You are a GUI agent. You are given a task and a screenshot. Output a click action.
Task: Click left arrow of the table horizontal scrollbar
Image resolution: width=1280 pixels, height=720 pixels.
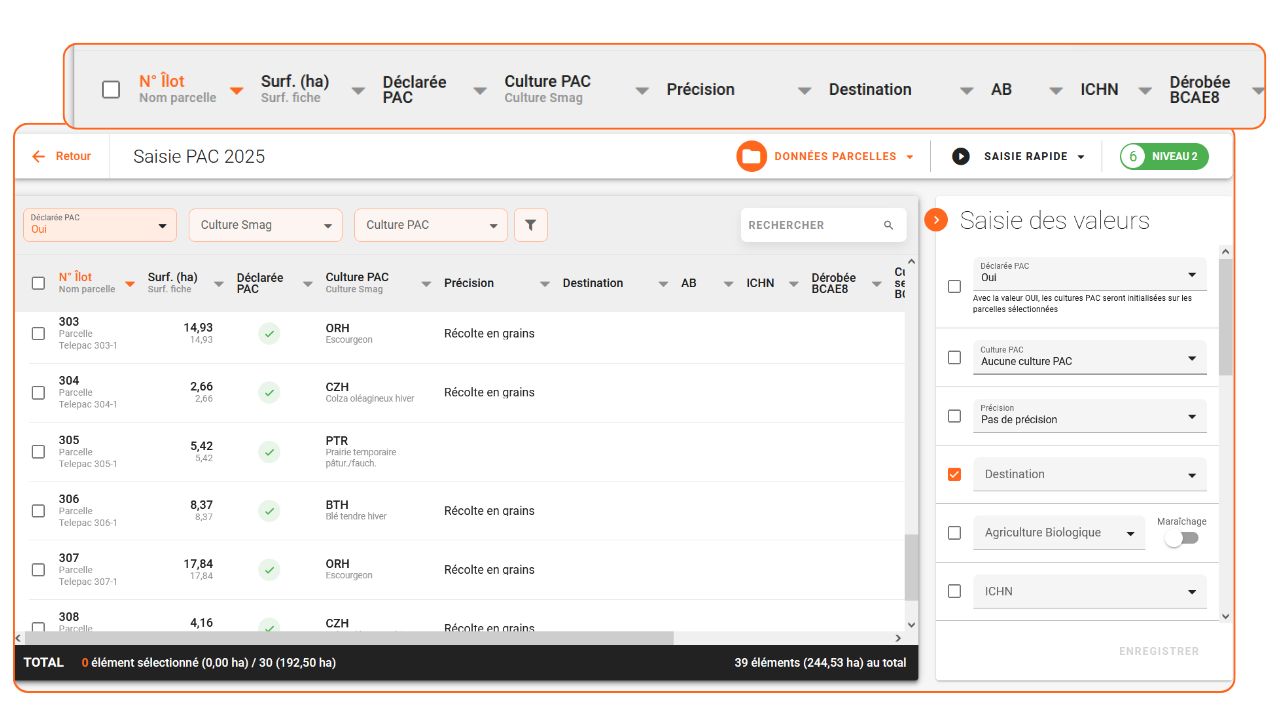[x=19, y=638]
